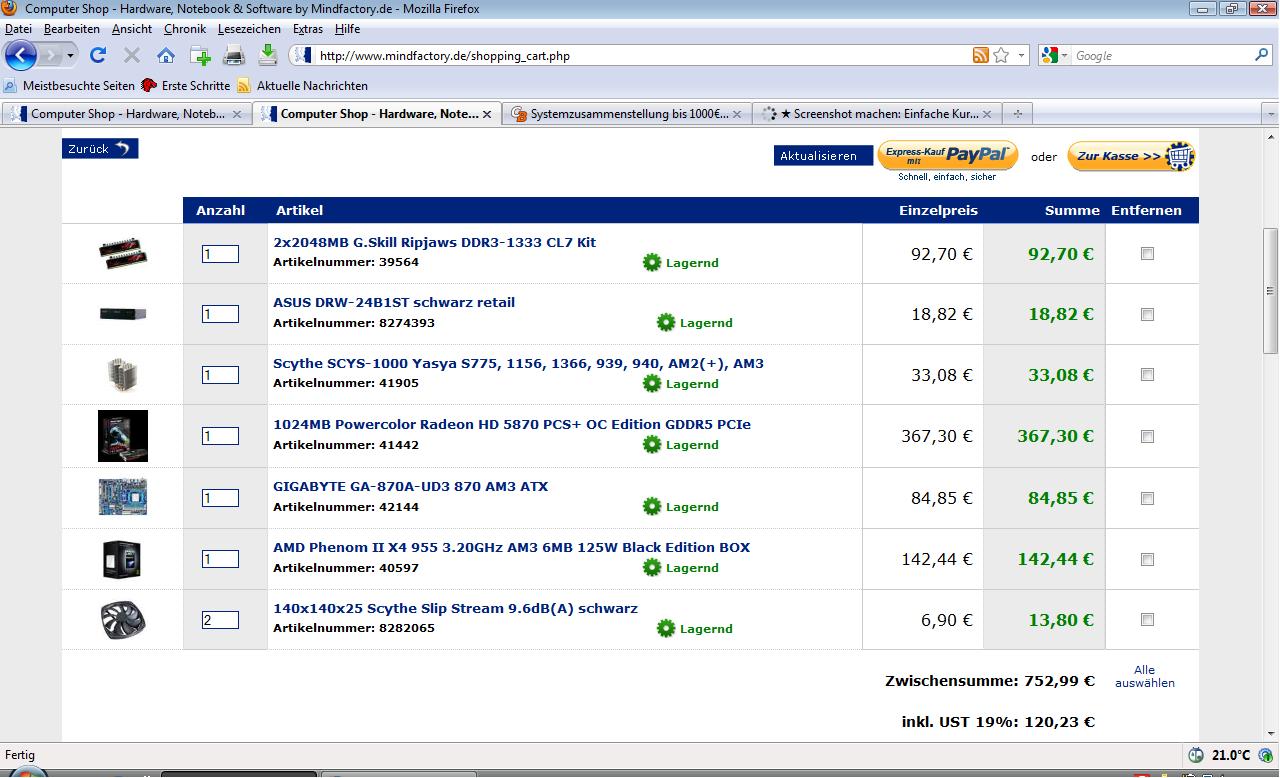Open the Hilfe menu

347,29
